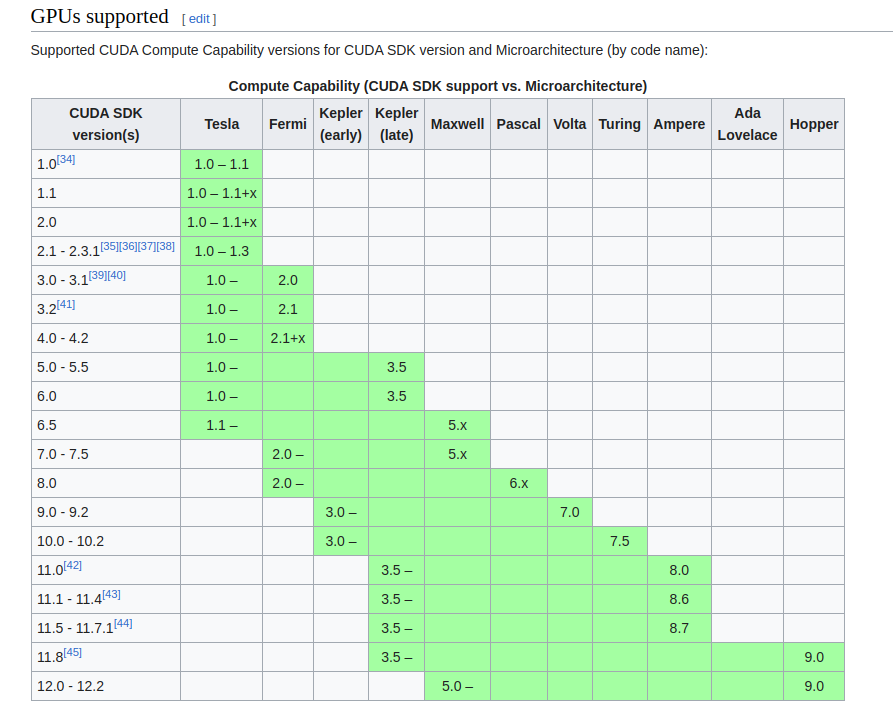The height and width of the screenshot is (712, 893).
Task: Open citation 40 next to SDK 3.0 - 3.1
Action: (x=117, y=275)
